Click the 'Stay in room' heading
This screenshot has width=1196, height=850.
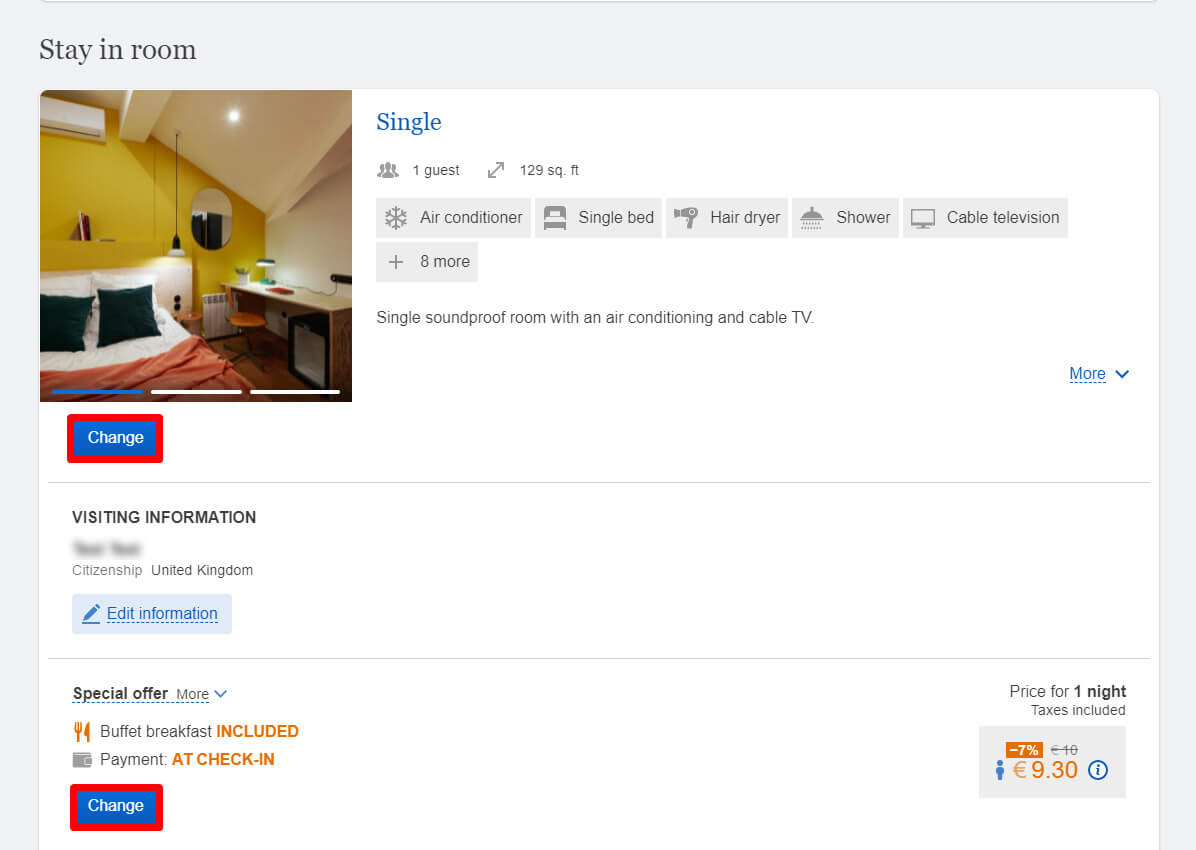117,50
